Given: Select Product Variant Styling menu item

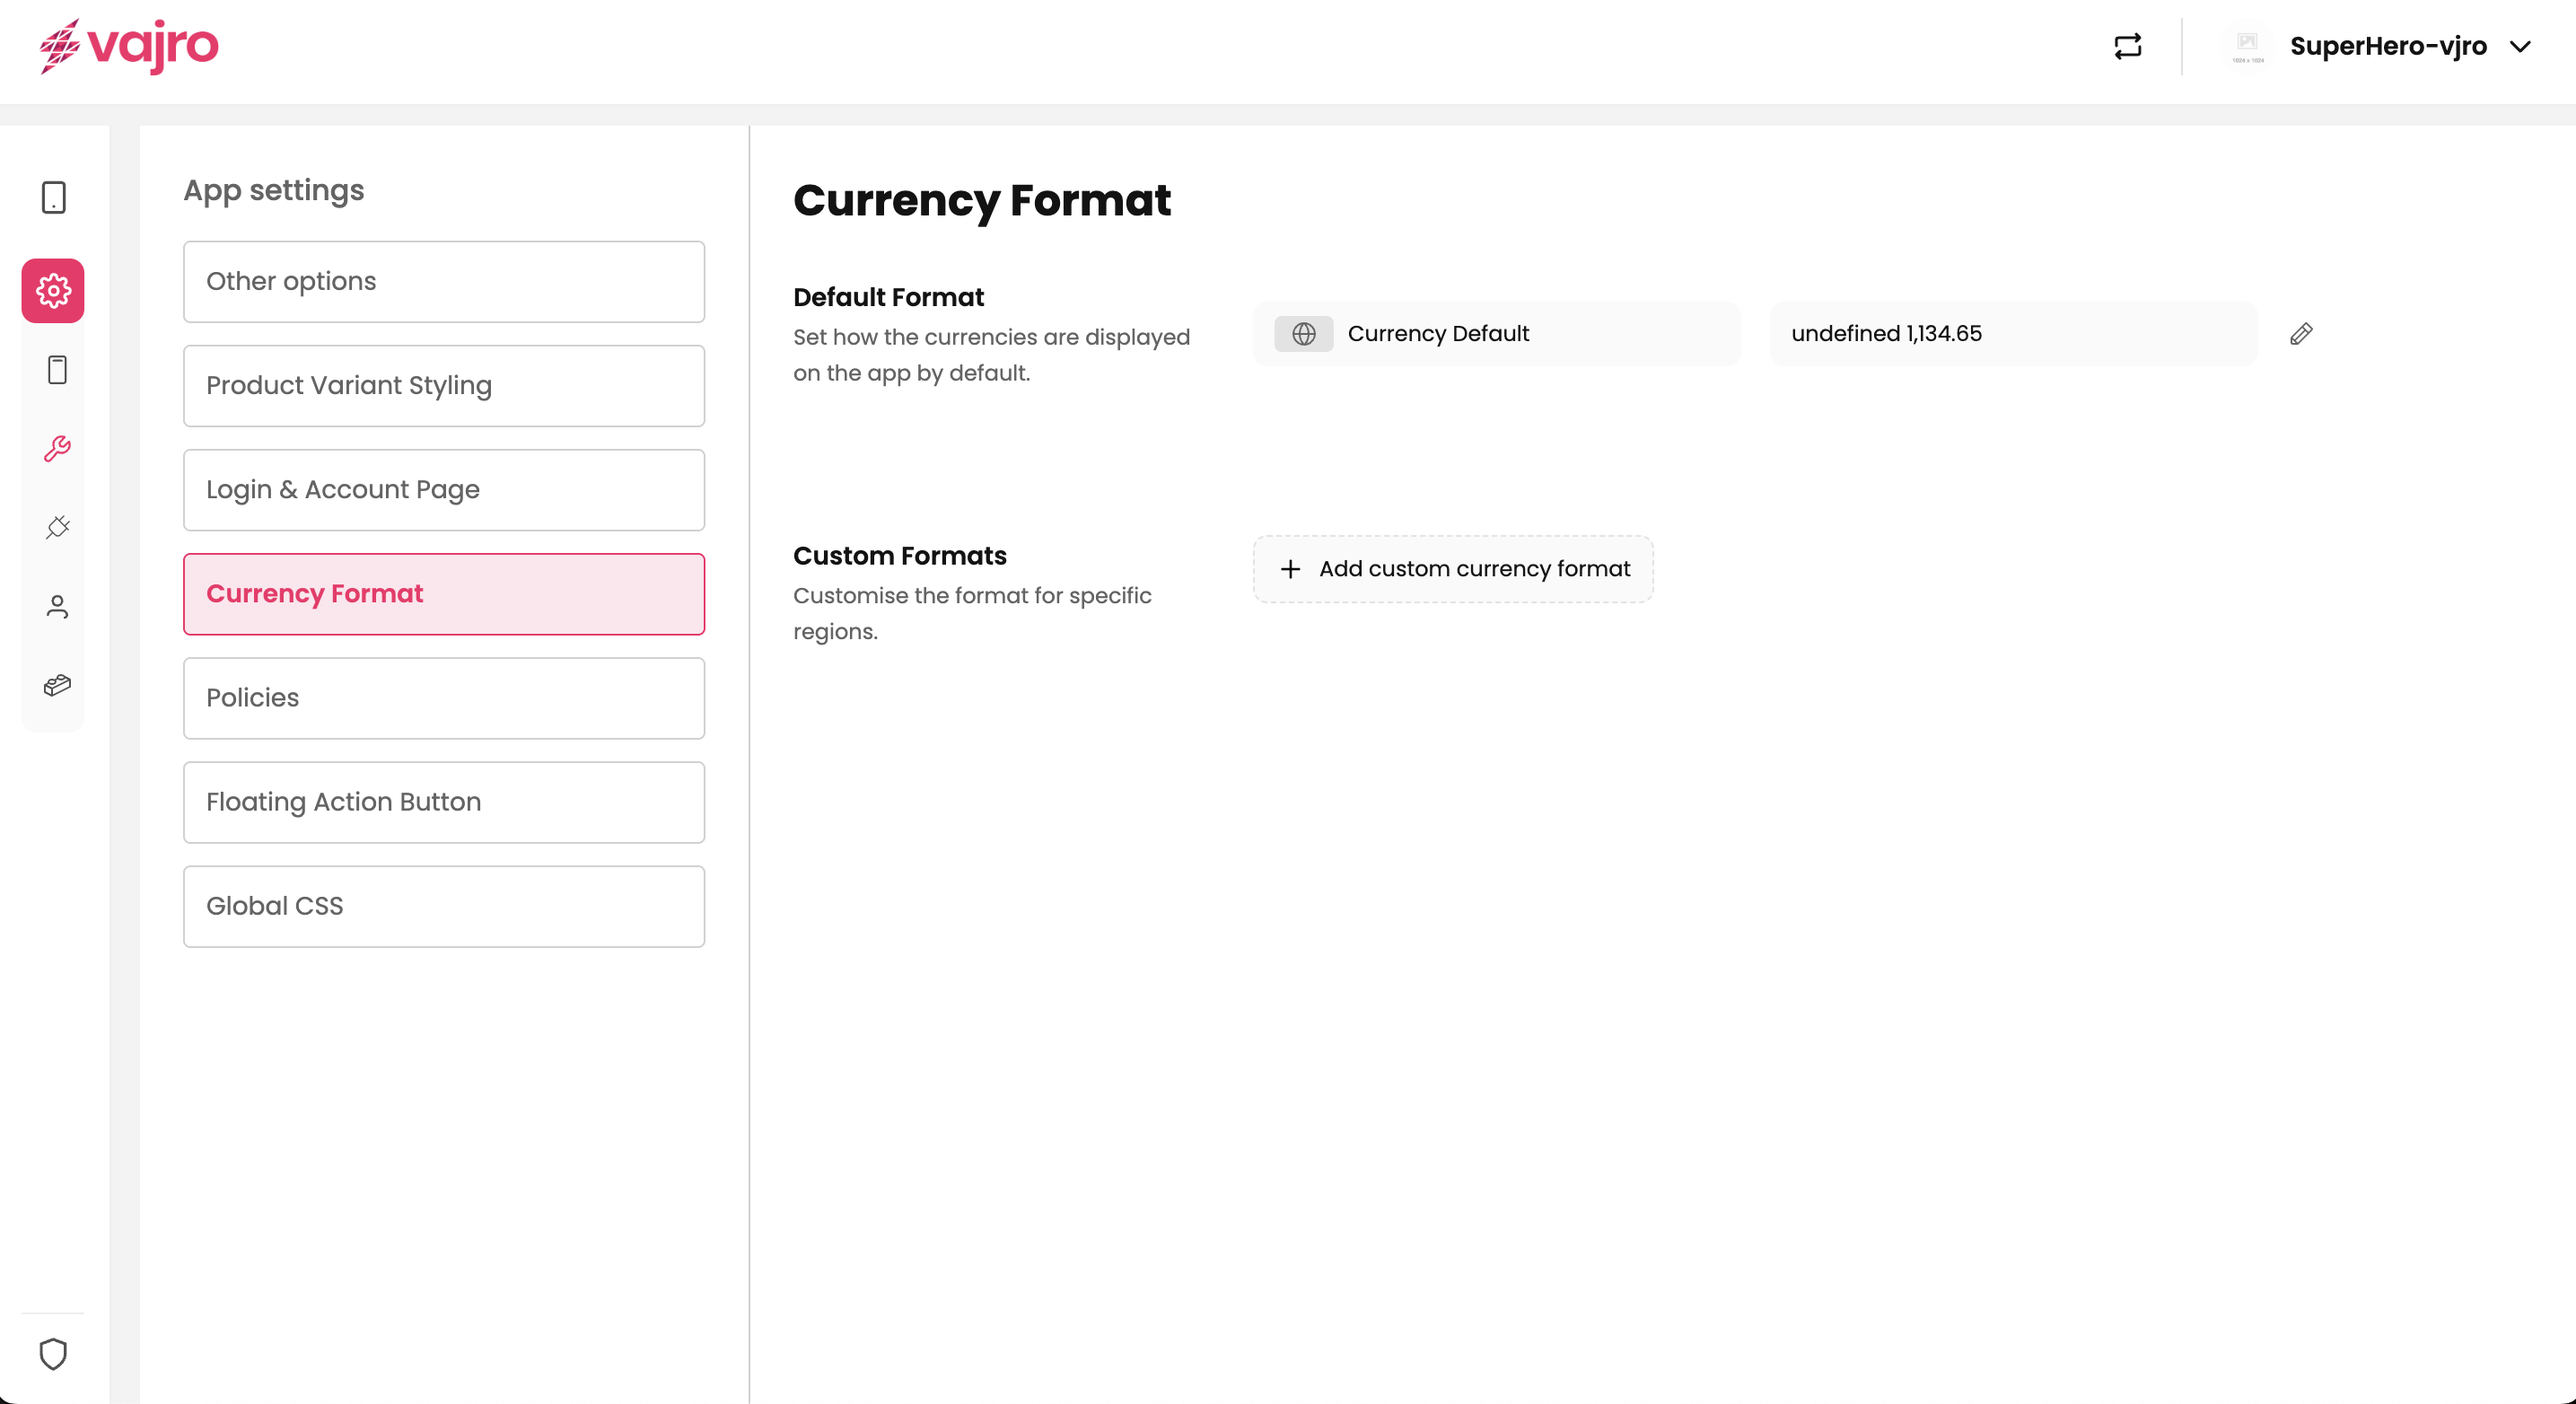Looking at the screenshot, I should click(444, 385).
